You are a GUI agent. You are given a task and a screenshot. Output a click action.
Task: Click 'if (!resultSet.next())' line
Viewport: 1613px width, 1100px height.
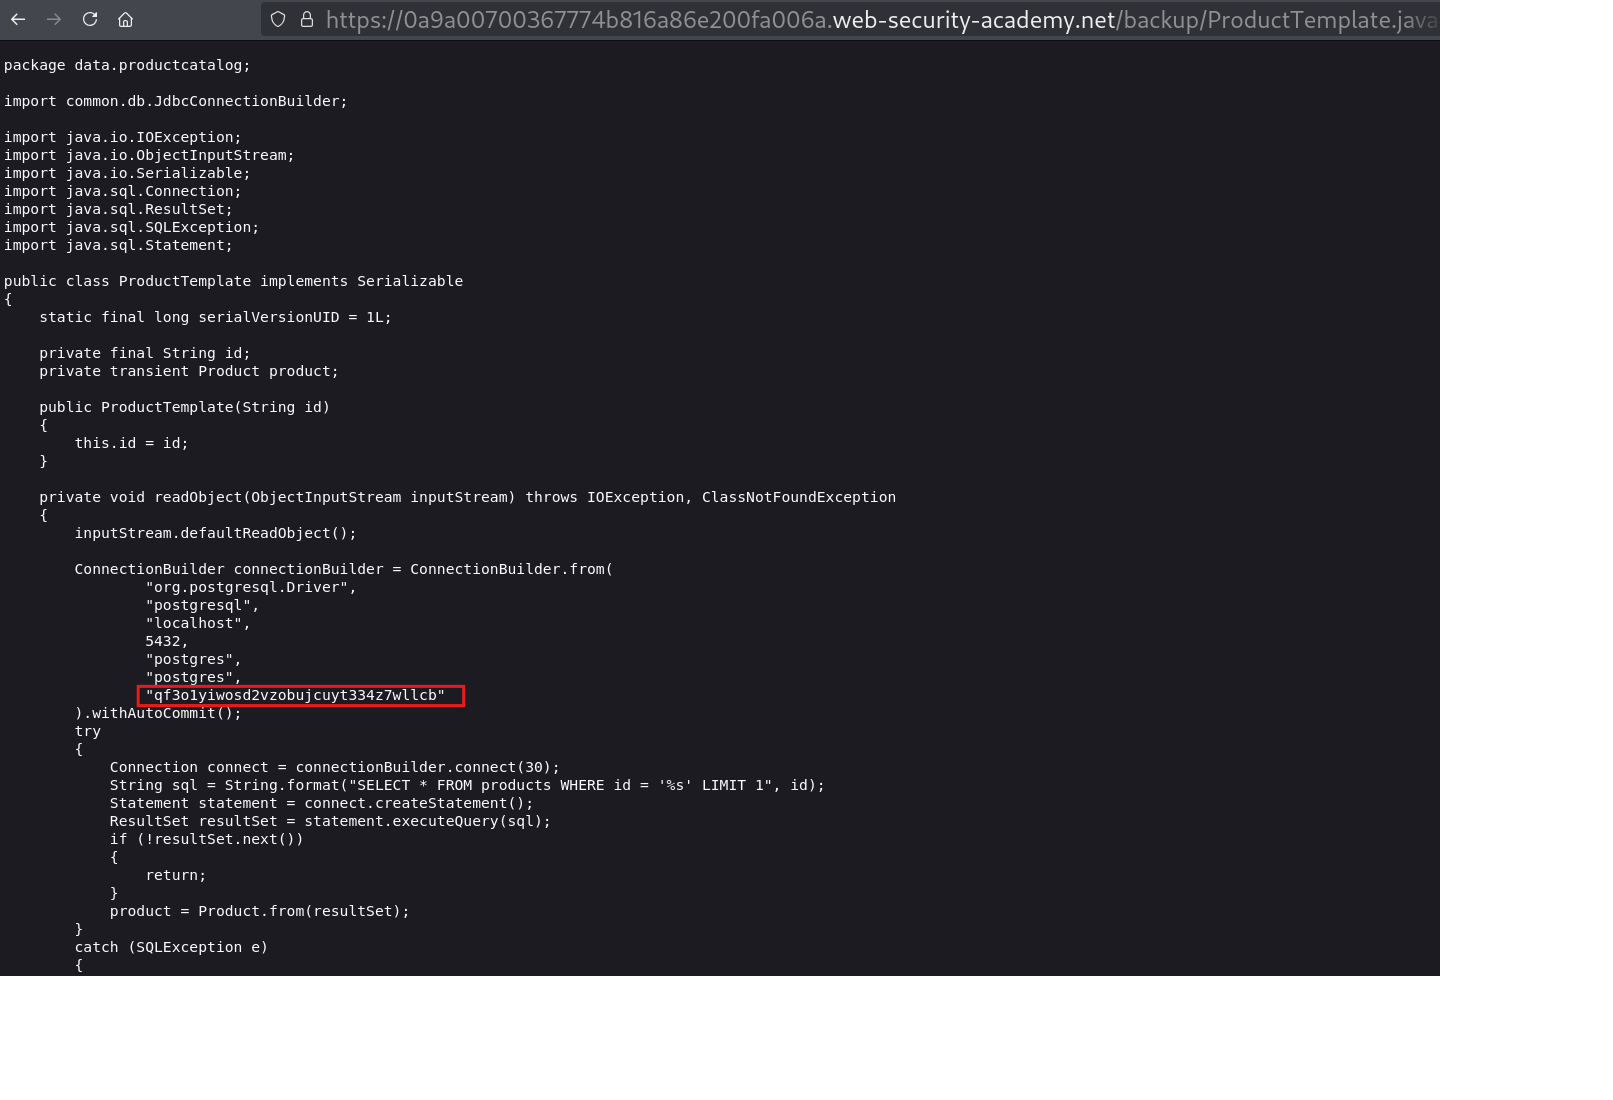(206, 839)
